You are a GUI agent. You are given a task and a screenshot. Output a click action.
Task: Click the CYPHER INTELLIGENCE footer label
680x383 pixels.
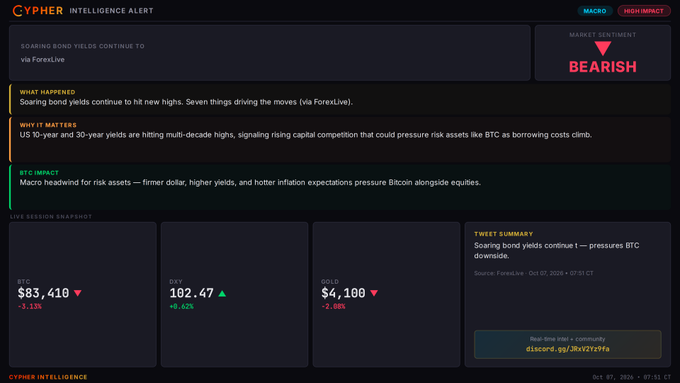[48, 377]
